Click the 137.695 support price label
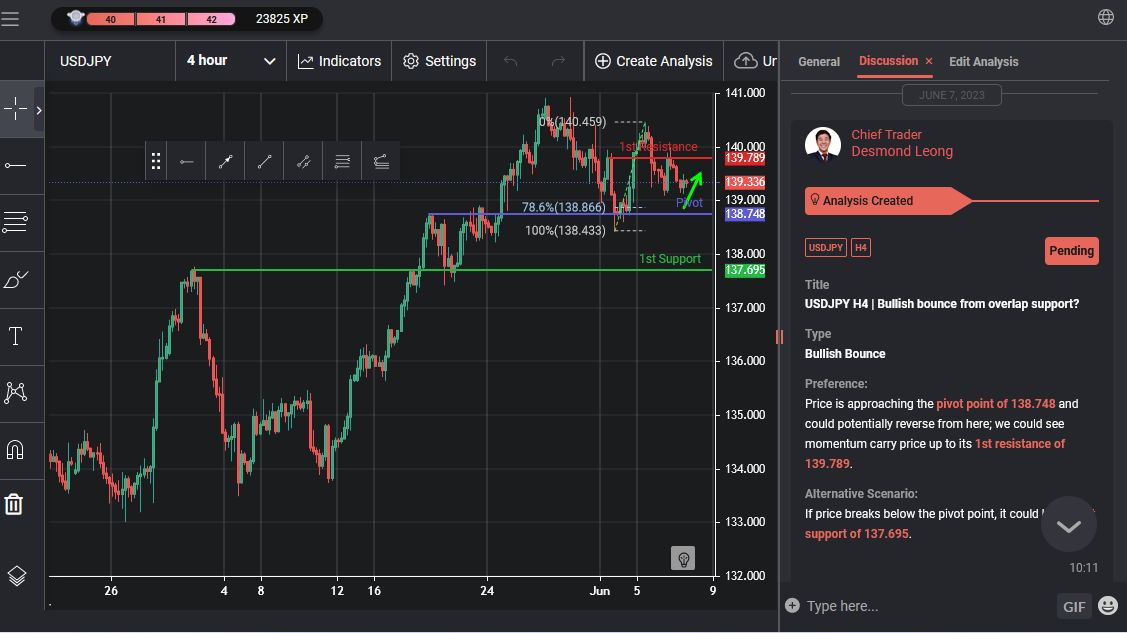Viewport: 1127px width, 633px height. click(x=745, y=270)
